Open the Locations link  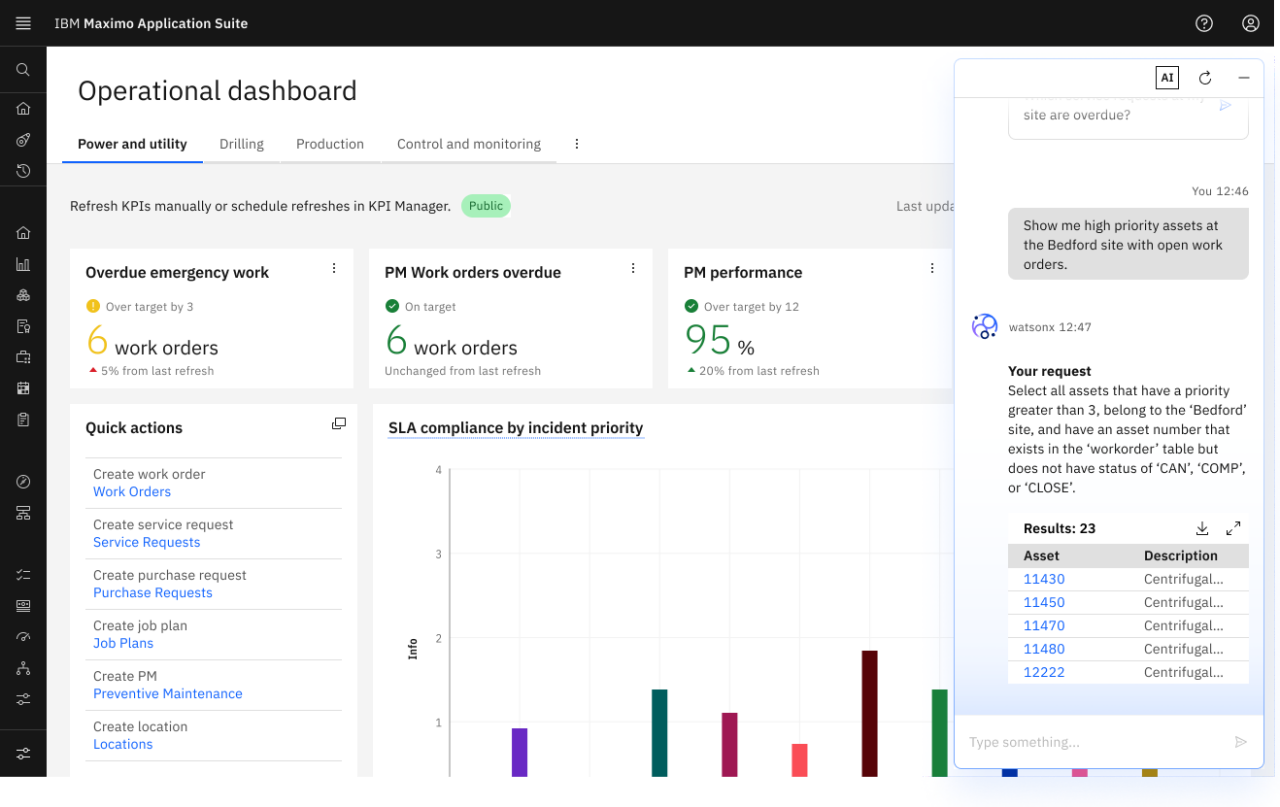point(123,744)
